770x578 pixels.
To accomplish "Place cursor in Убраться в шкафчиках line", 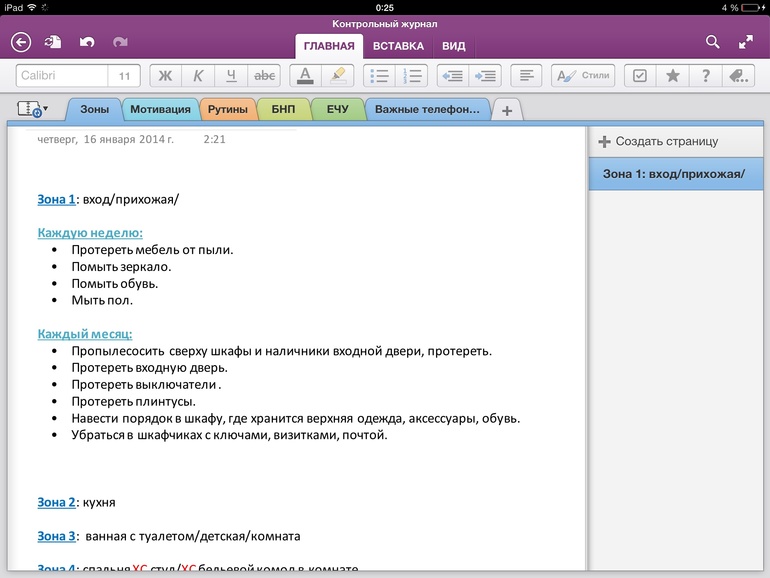I will coord(229,435).
